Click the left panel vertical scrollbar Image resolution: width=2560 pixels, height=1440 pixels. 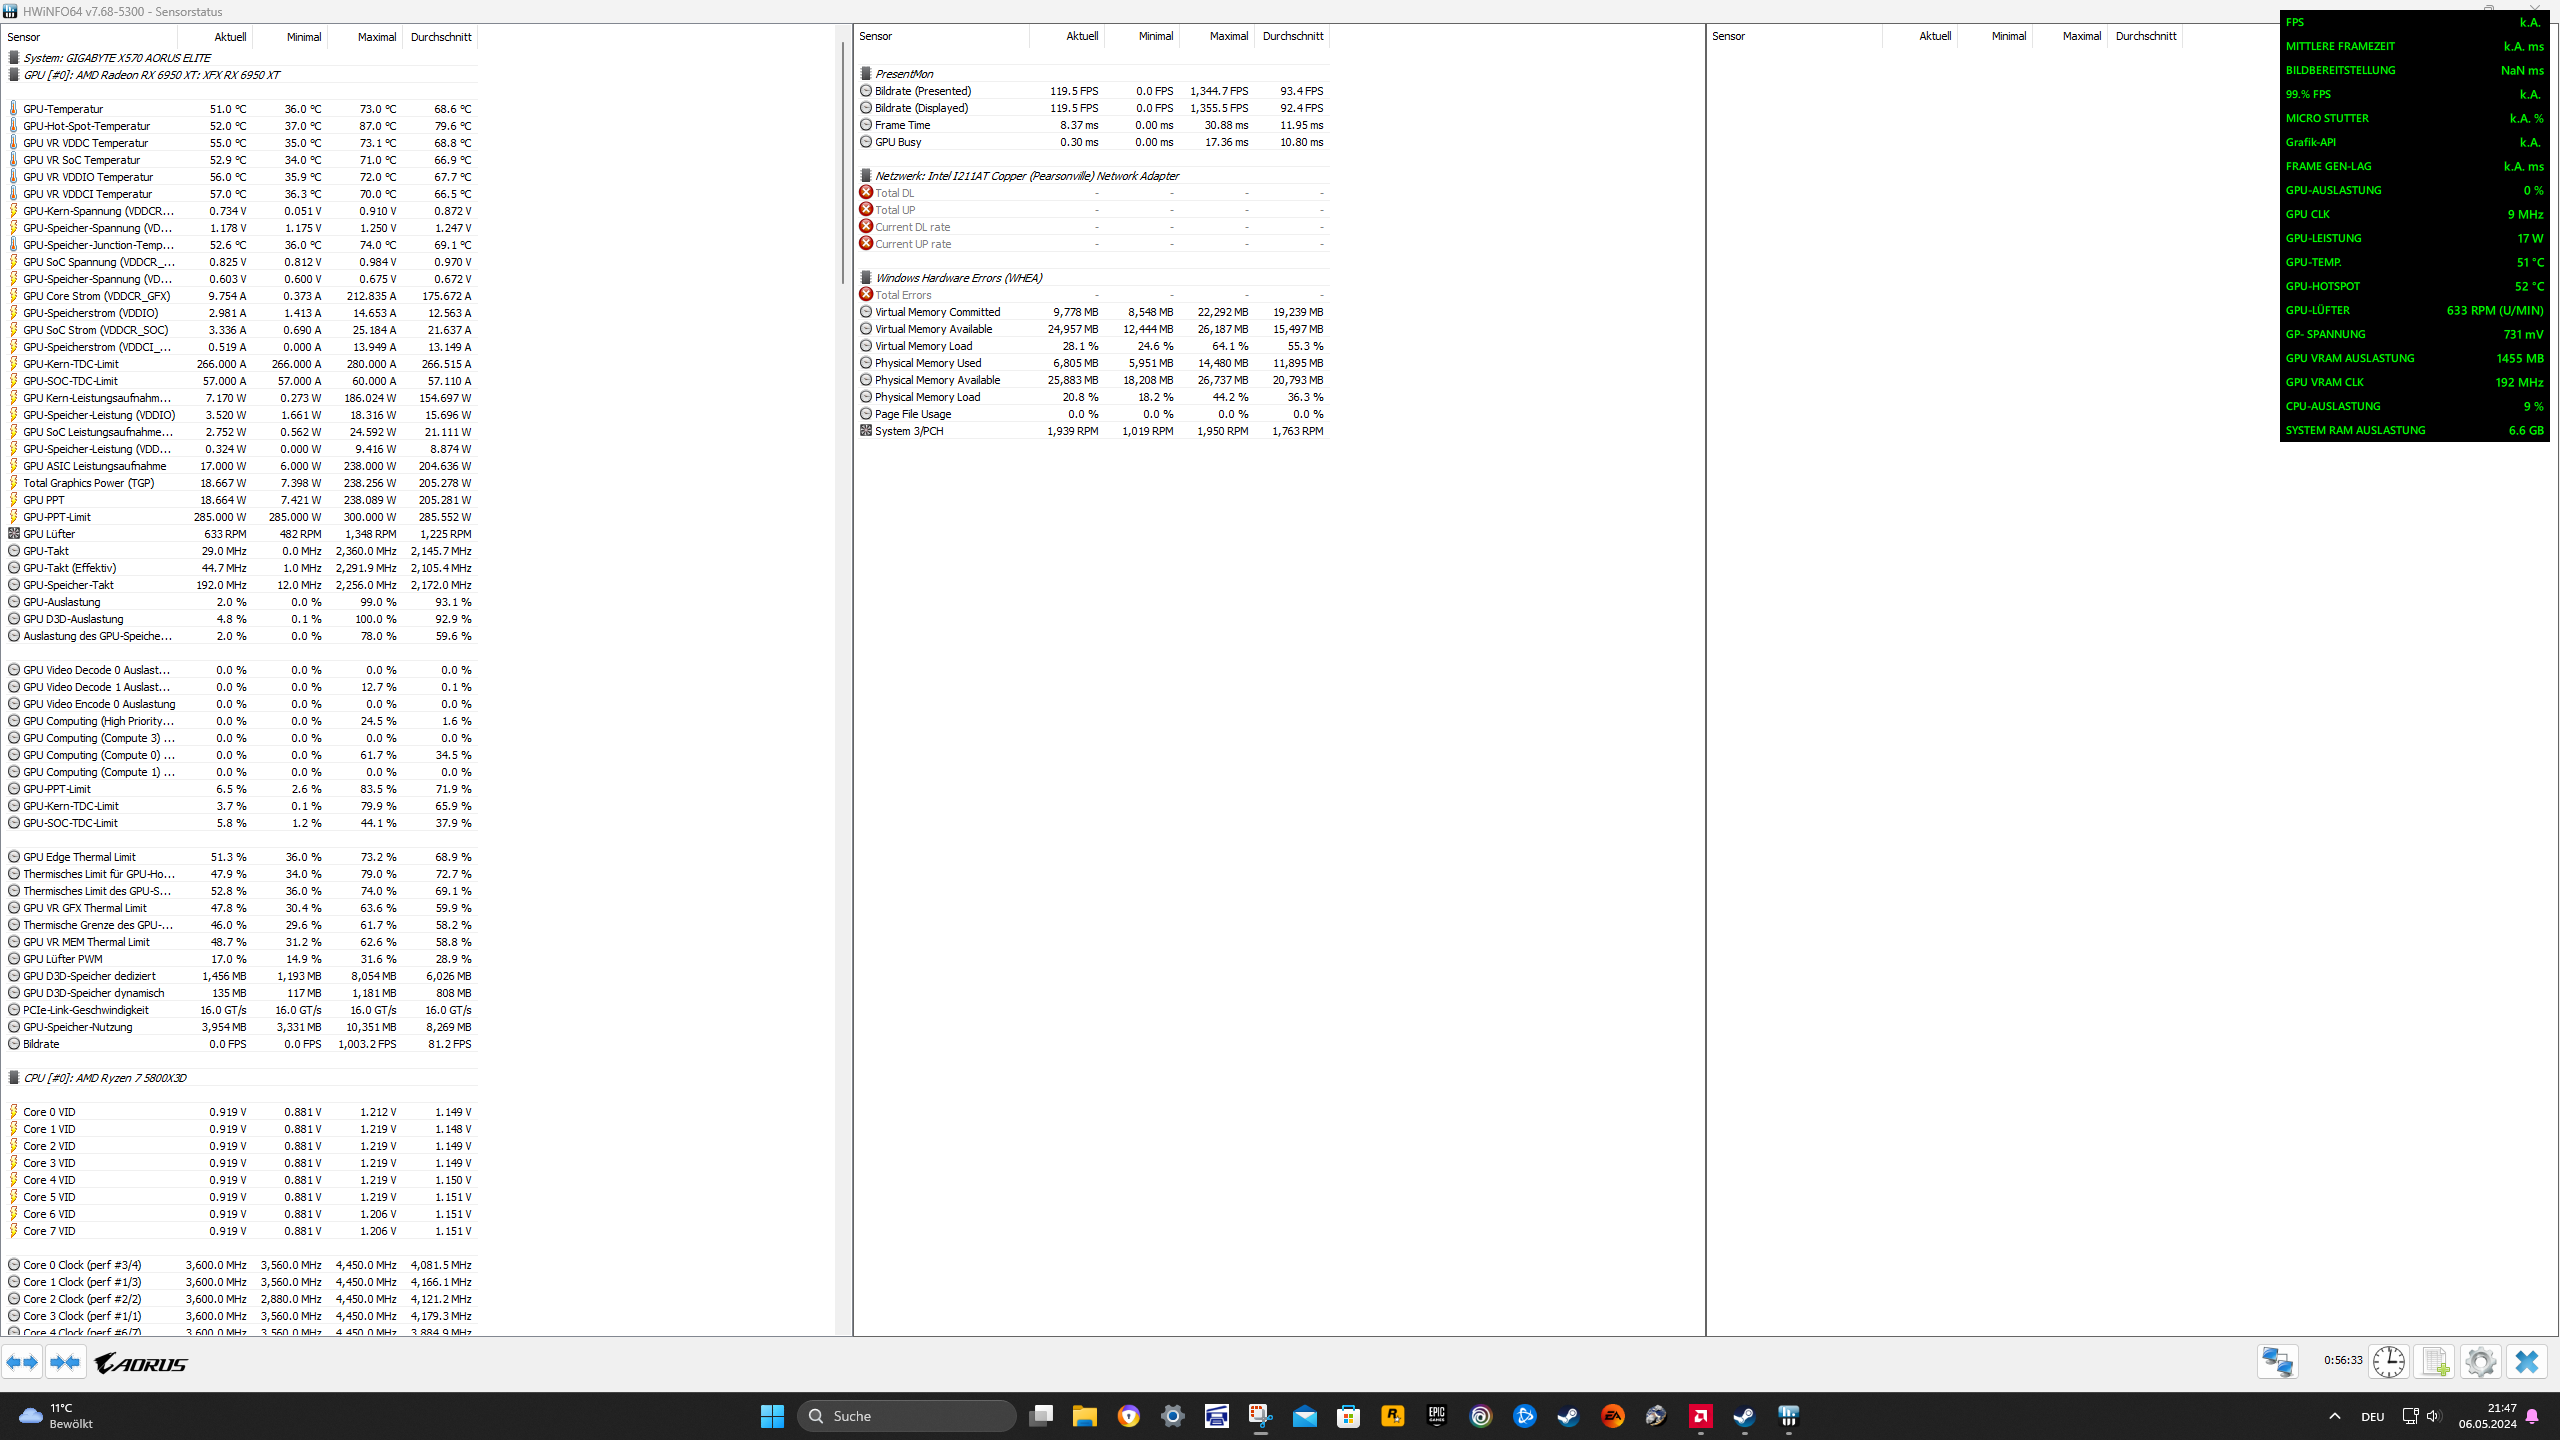pos(843,160)
